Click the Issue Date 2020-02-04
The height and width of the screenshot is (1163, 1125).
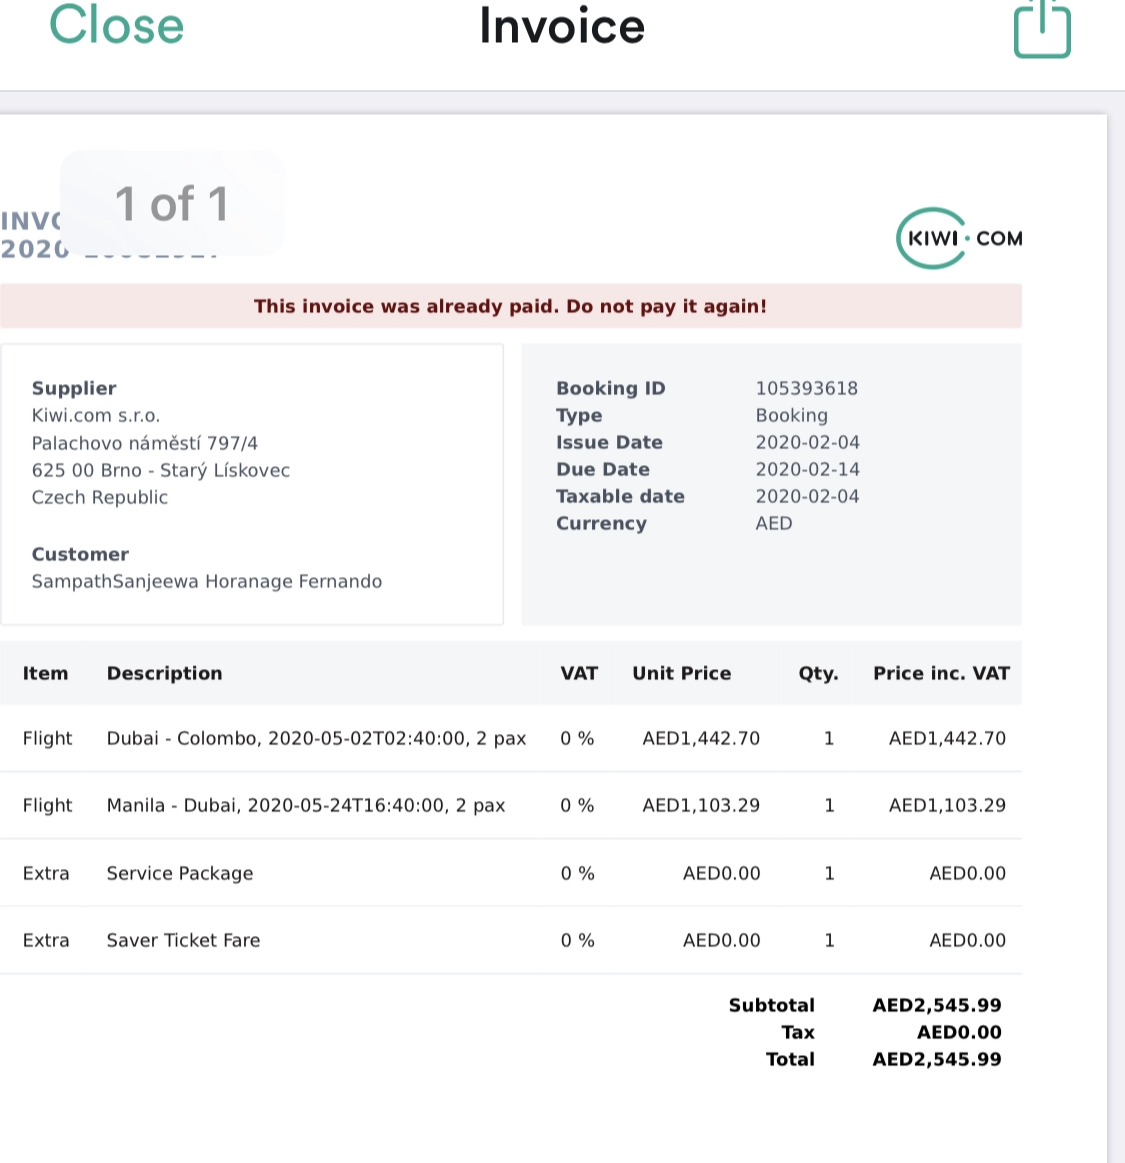pos(809,442)
